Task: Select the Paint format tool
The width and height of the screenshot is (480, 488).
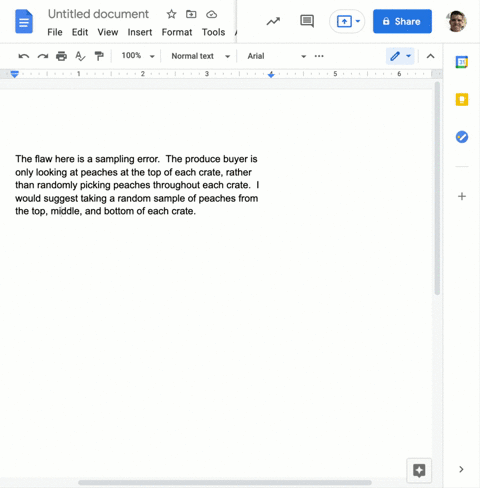Action: click(99, 56)
